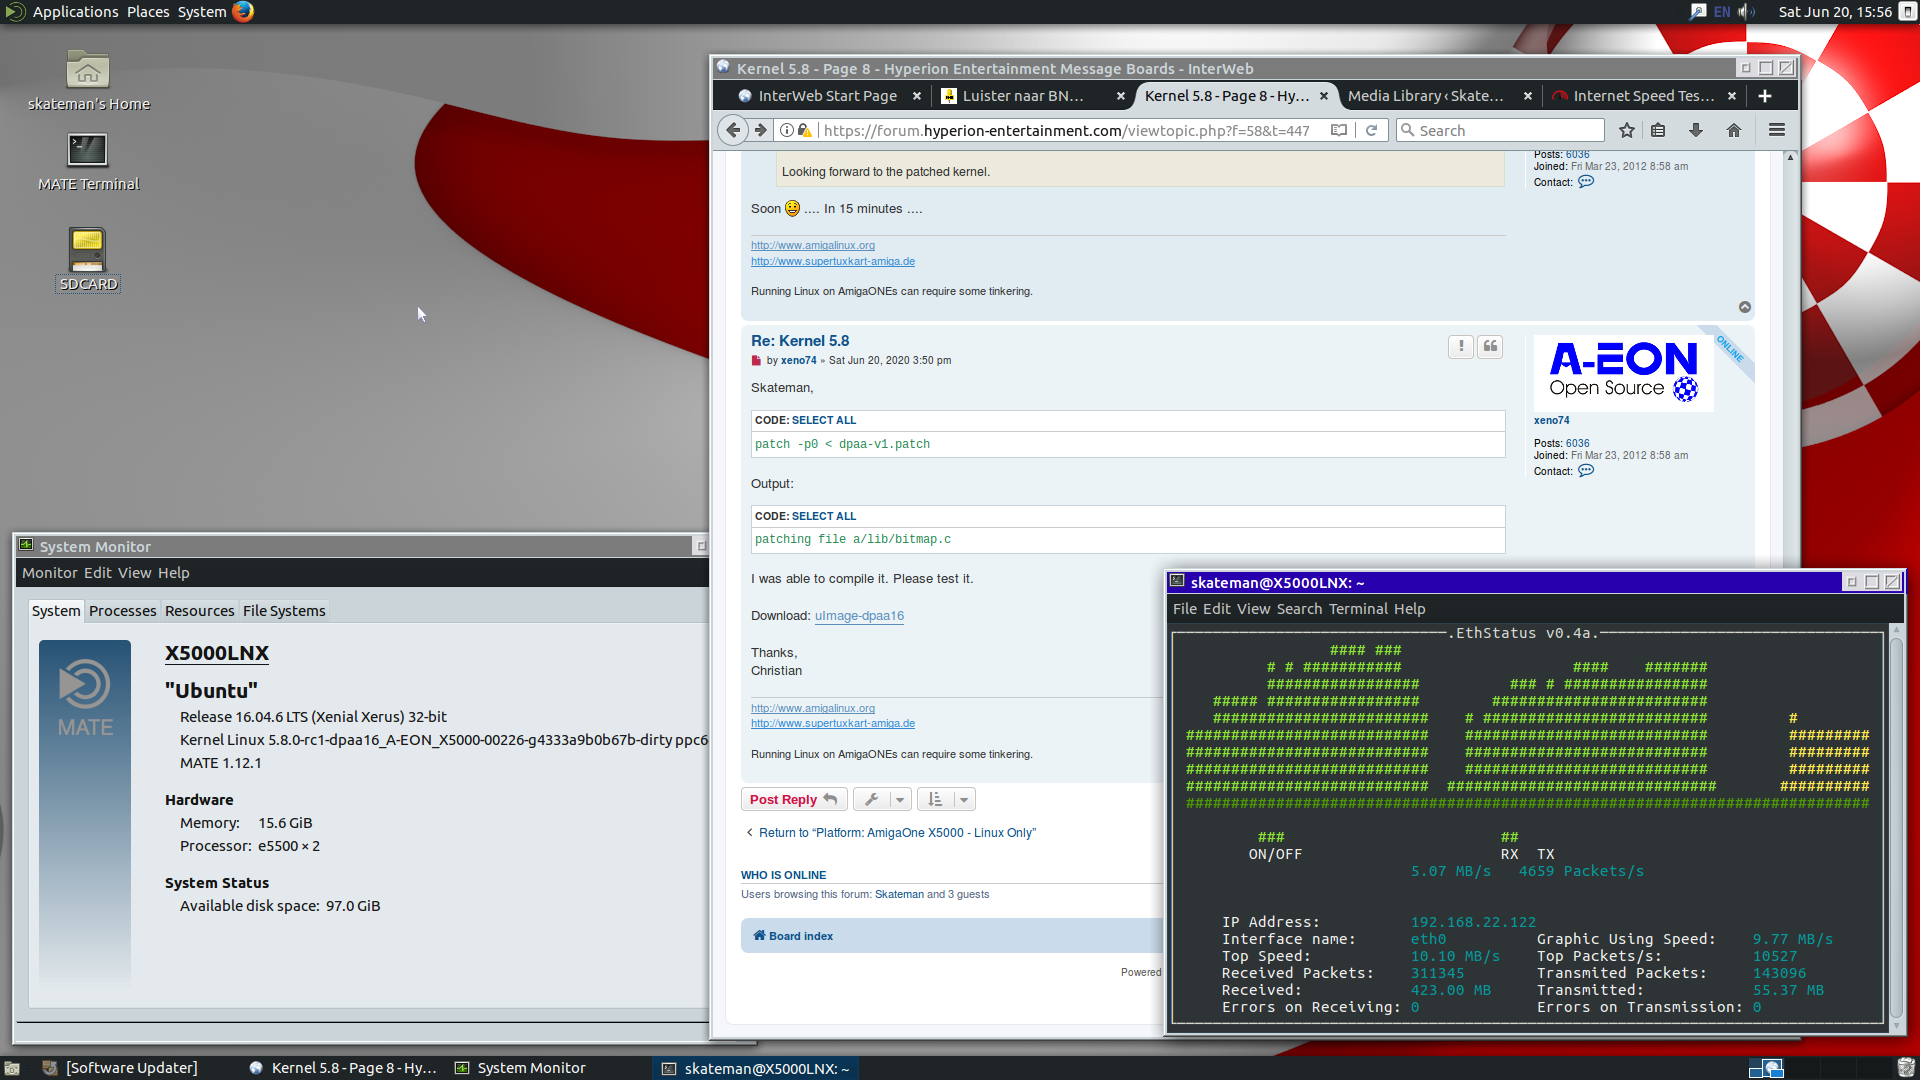Download the uImage-dpaa16 link
Screen dimensions: 1920x1080
(859, 616)
